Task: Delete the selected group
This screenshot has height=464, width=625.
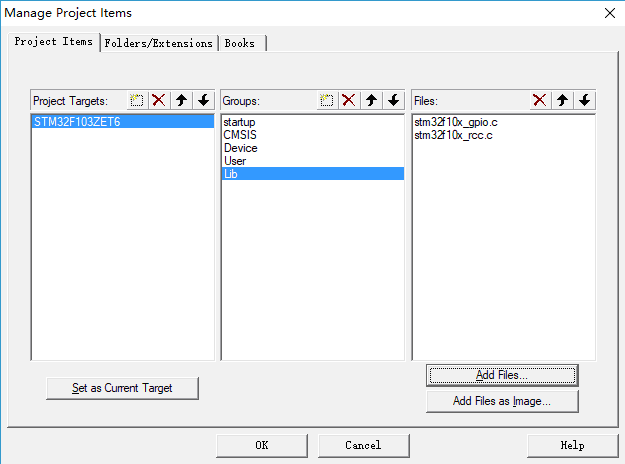Action: pyautogui.click(x=349, y=100)
